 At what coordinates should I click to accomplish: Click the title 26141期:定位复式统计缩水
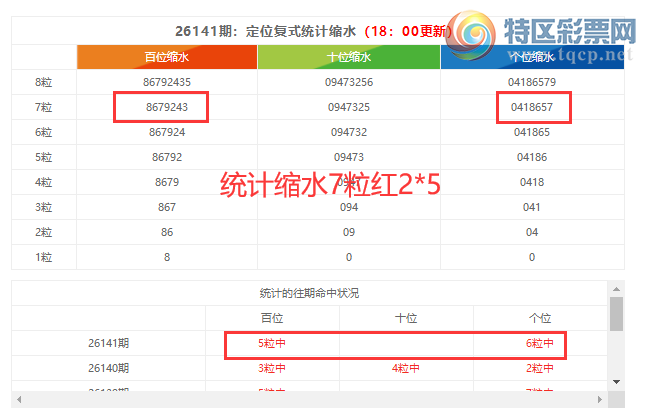pyautogui.click(x=265, y=31)
